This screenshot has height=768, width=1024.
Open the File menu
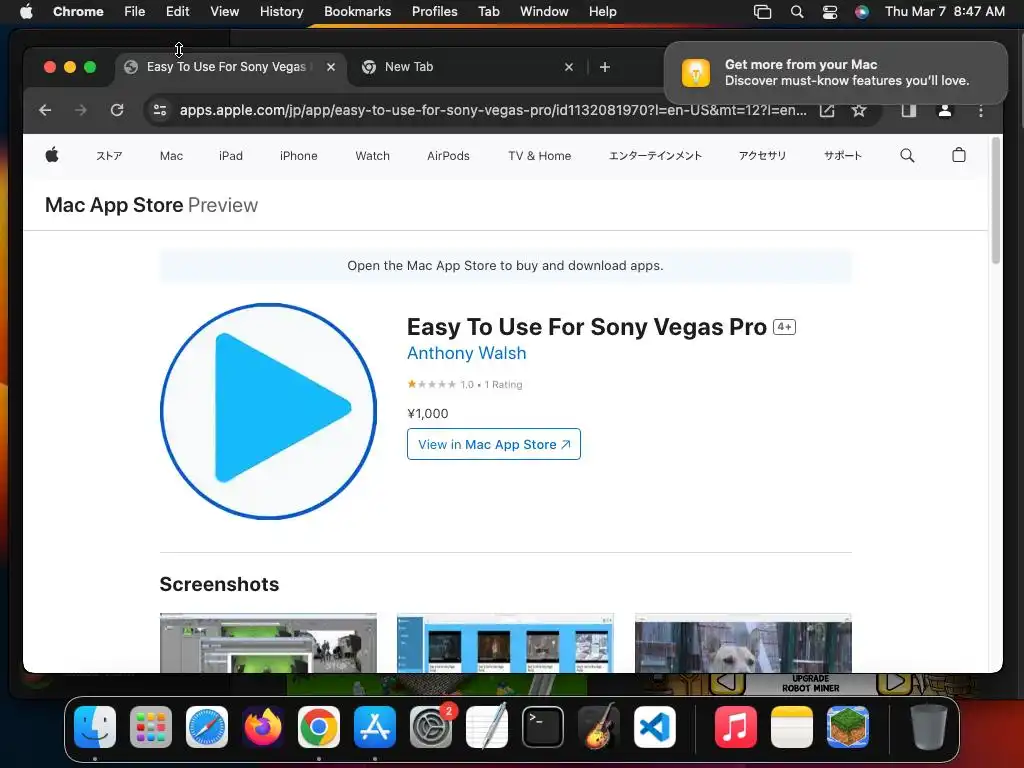click(135, 11)
